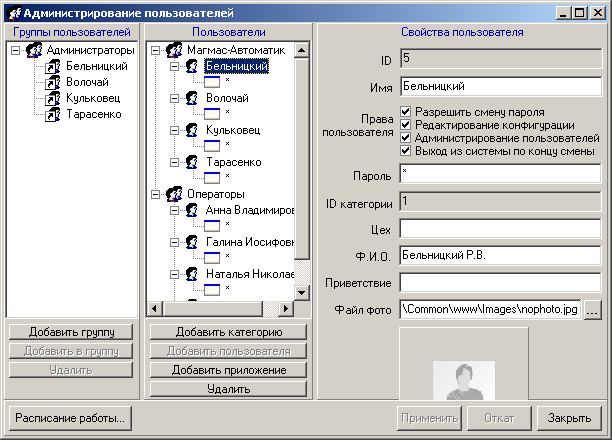
Task: Collapse the Операторы category node
Action: tap(155, 194)
